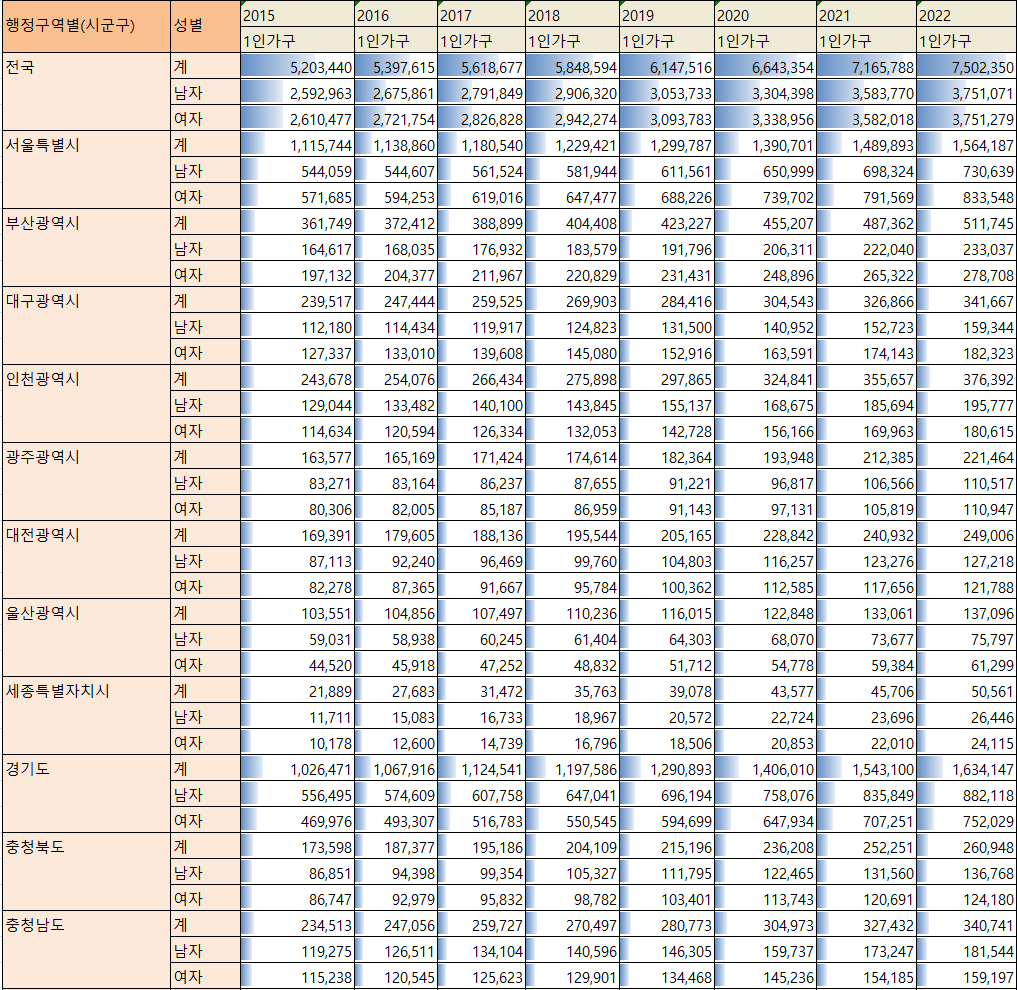This screenshot has height=990, width=1017.
Task: Select the 전국 region cell
Action: 86,91
